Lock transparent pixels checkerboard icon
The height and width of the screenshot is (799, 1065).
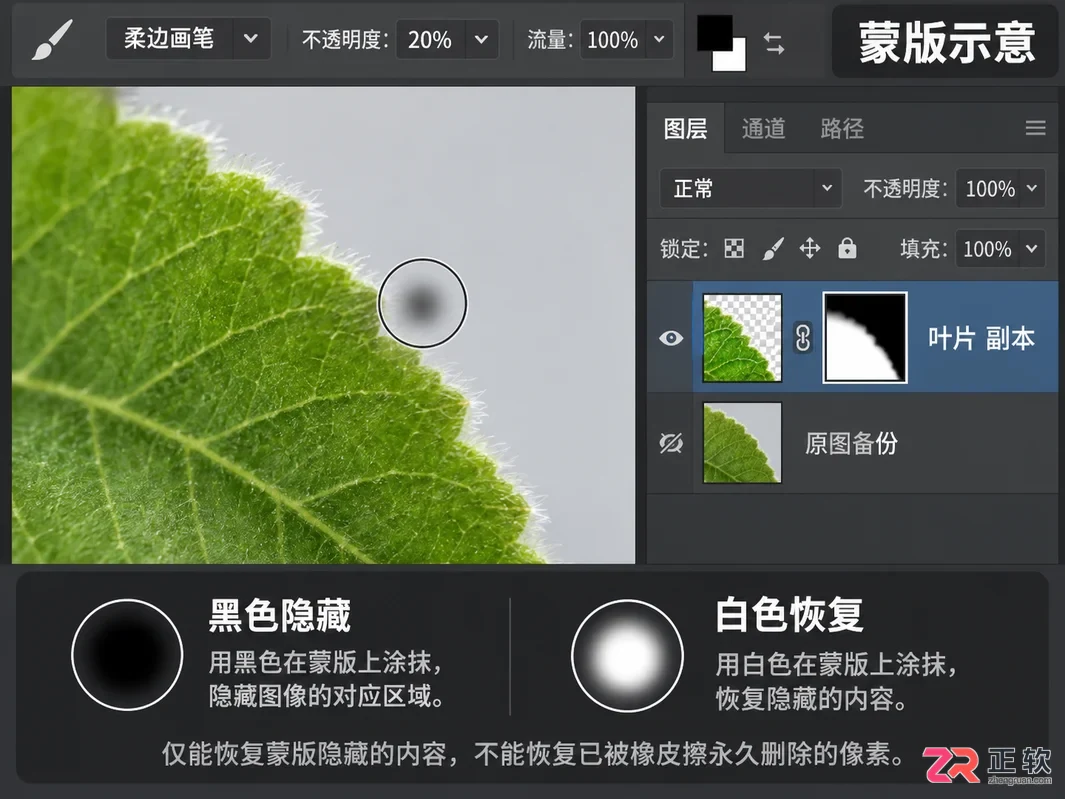pos(734,249)
